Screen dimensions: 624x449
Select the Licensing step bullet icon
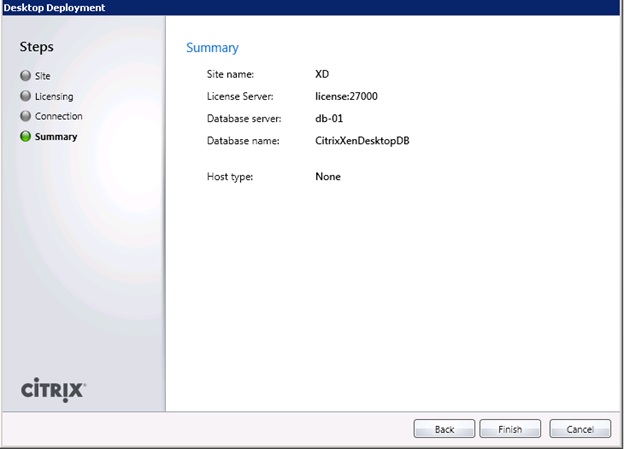[25, 96]
